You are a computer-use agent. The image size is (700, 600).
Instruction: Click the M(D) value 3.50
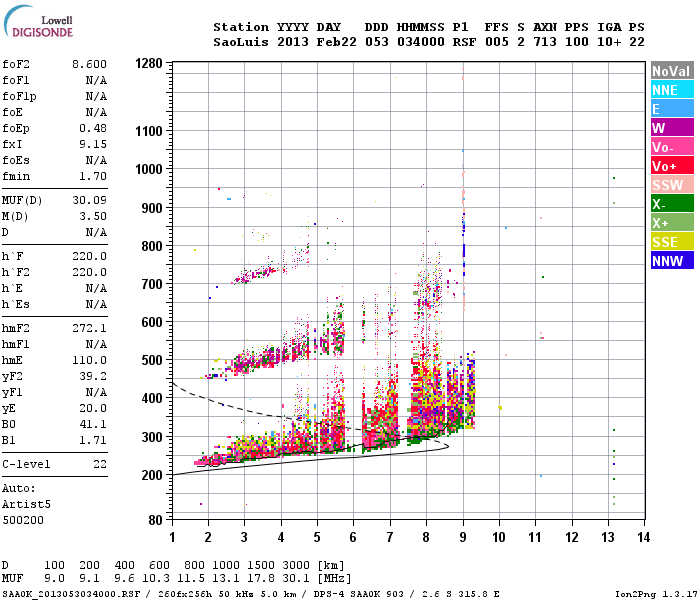coord(93,216)
